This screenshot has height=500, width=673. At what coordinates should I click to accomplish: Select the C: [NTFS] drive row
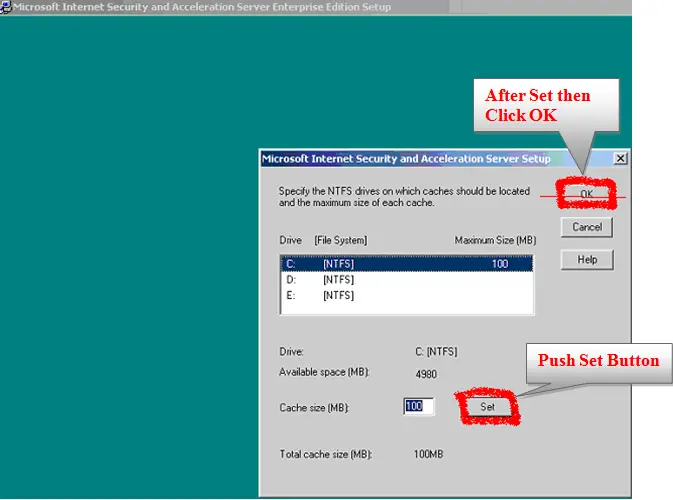pos(406,264)
